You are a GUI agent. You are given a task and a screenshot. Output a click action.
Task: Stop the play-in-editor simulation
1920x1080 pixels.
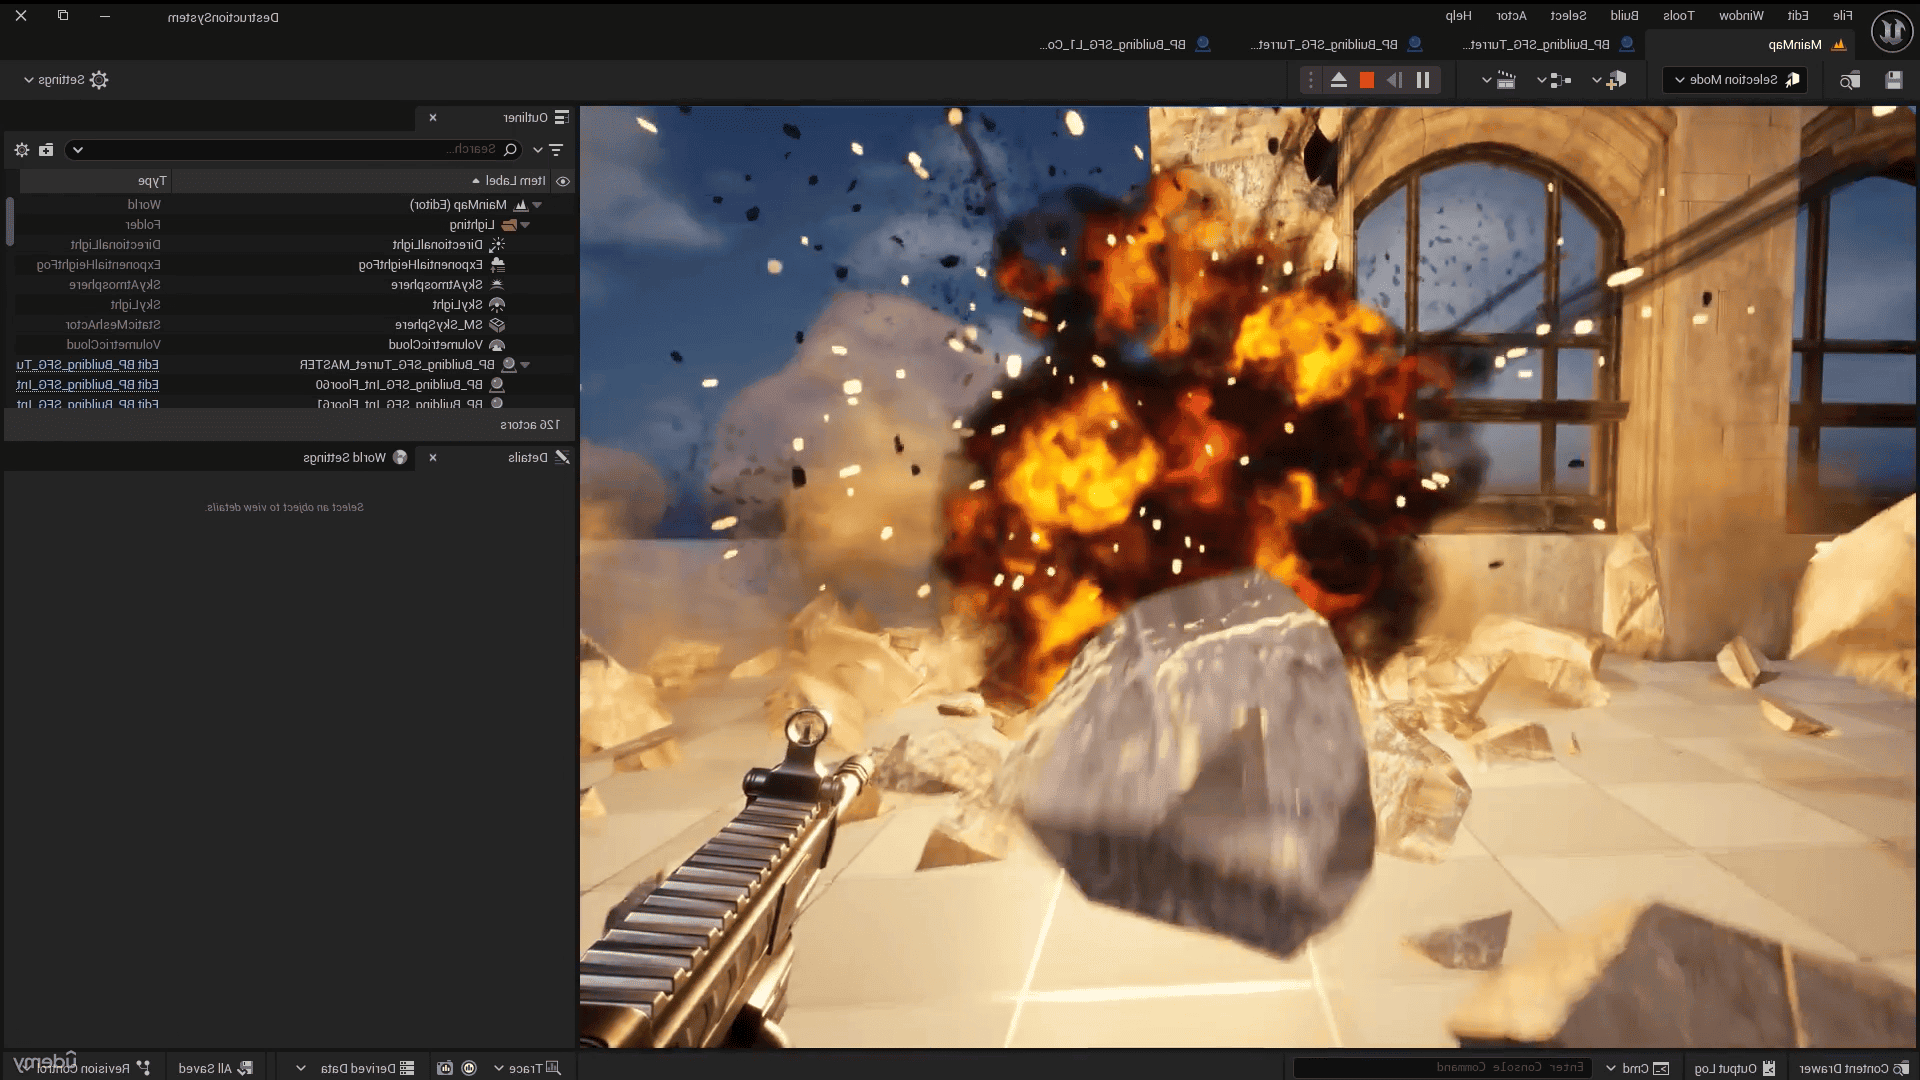[1367, 80]
